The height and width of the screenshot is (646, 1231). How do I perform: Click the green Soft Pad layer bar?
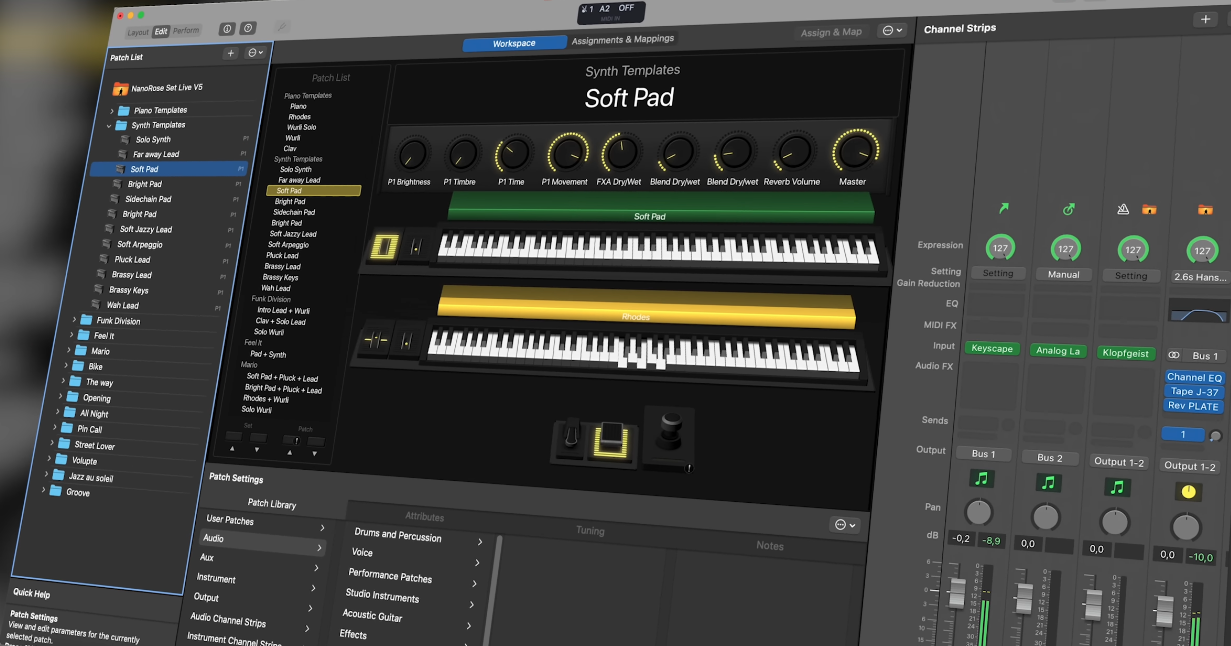[x=660, y=208]
